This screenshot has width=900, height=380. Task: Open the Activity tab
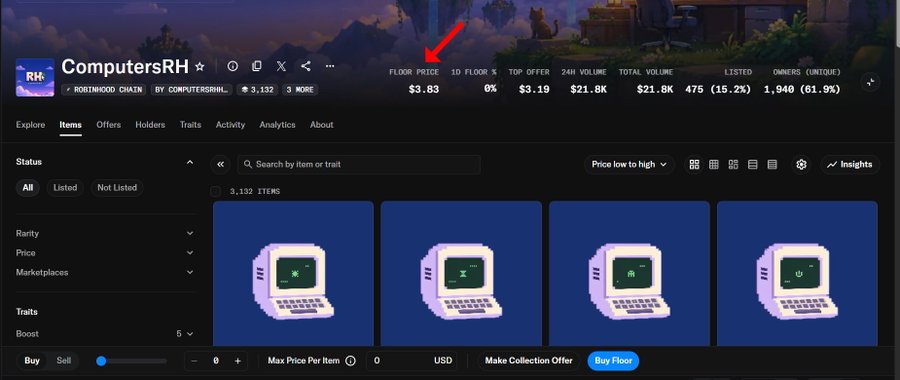(230, 125)
